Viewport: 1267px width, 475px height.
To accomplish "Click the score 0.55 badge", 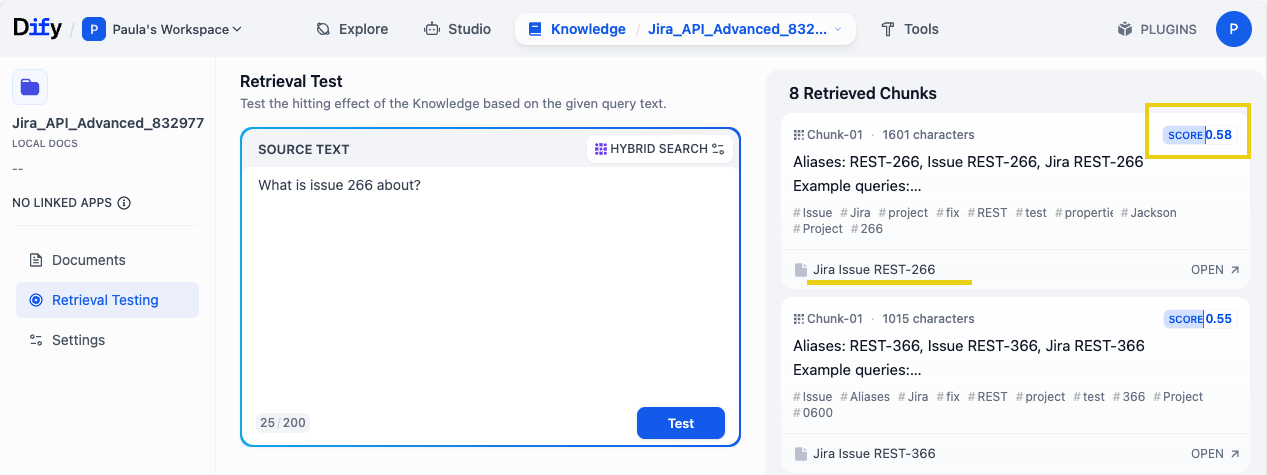I will tap(1200, 319).
